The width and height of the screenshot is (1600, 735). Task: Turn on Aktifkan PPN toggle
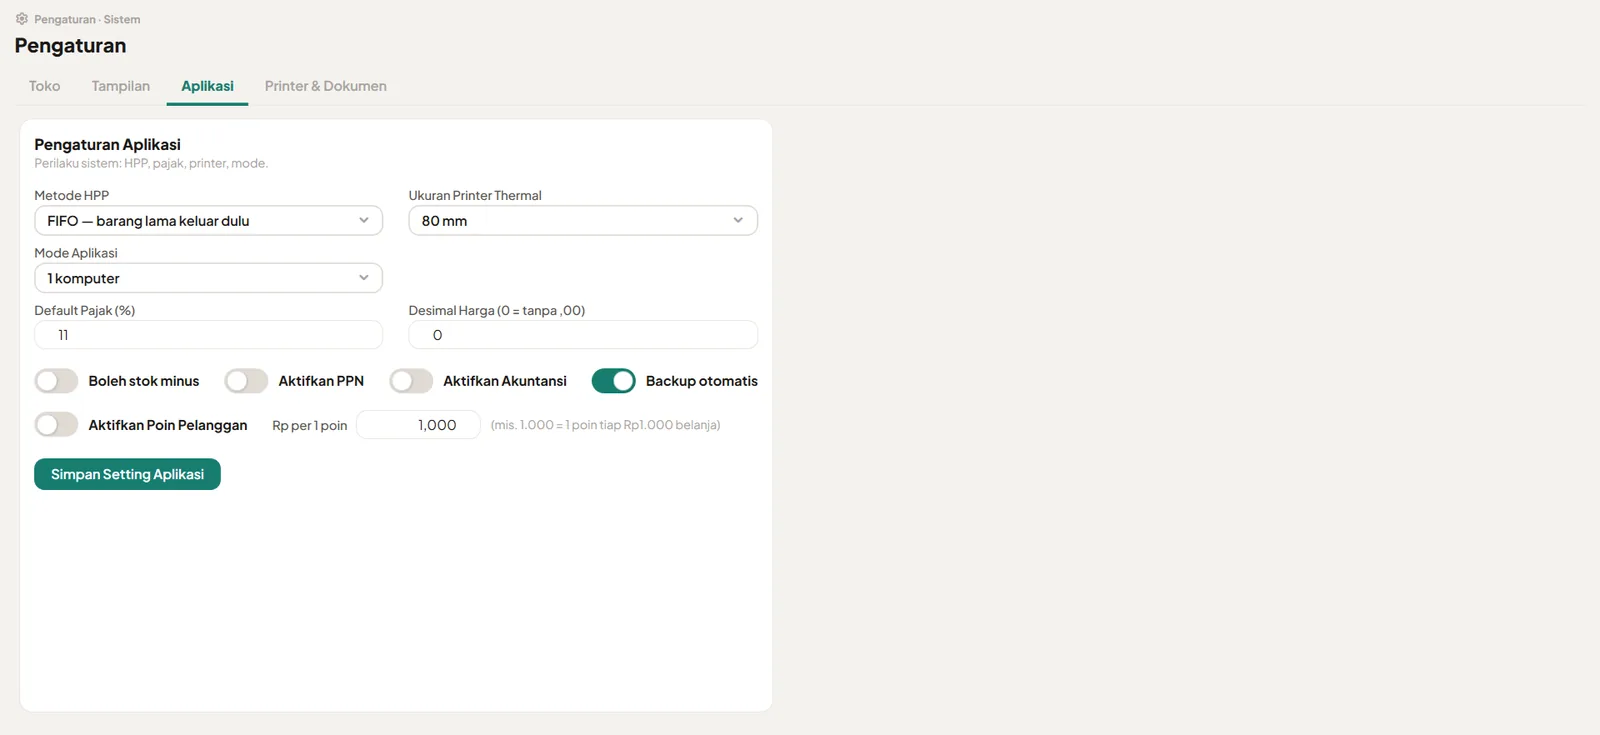point(246,381)
